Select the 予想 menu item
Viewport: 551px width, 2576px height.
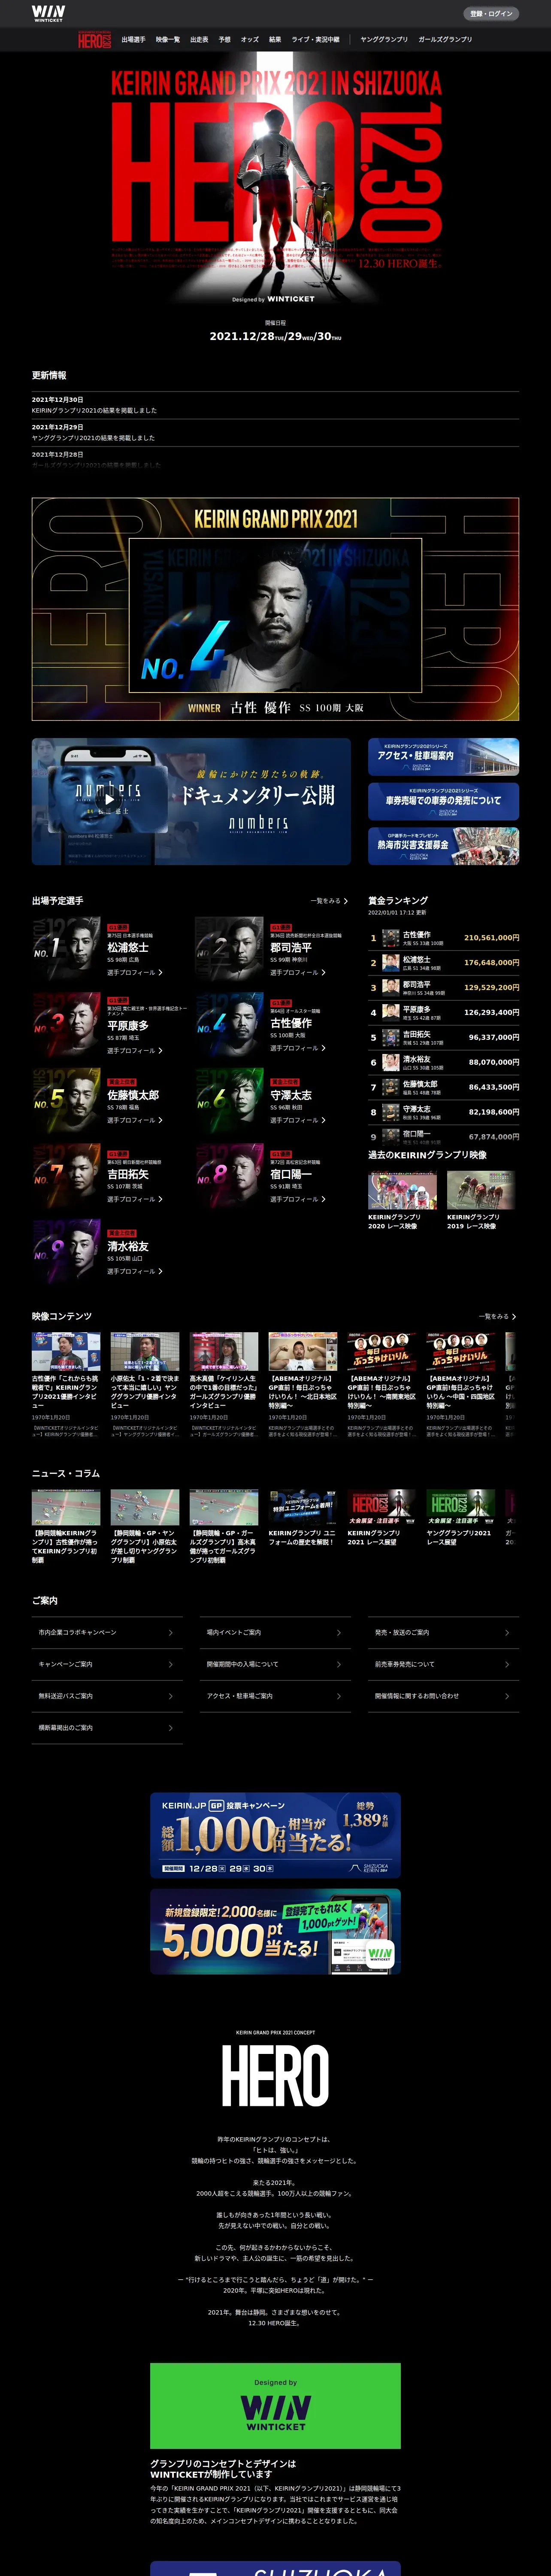pyautogui.click(x=225, y=40)
